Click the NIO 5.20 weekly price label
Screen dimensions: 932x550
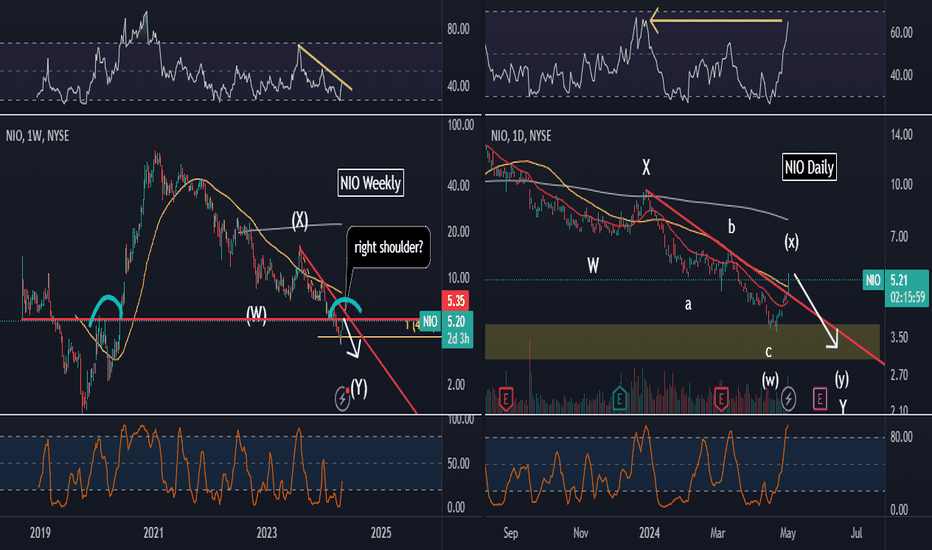point(446,322)
